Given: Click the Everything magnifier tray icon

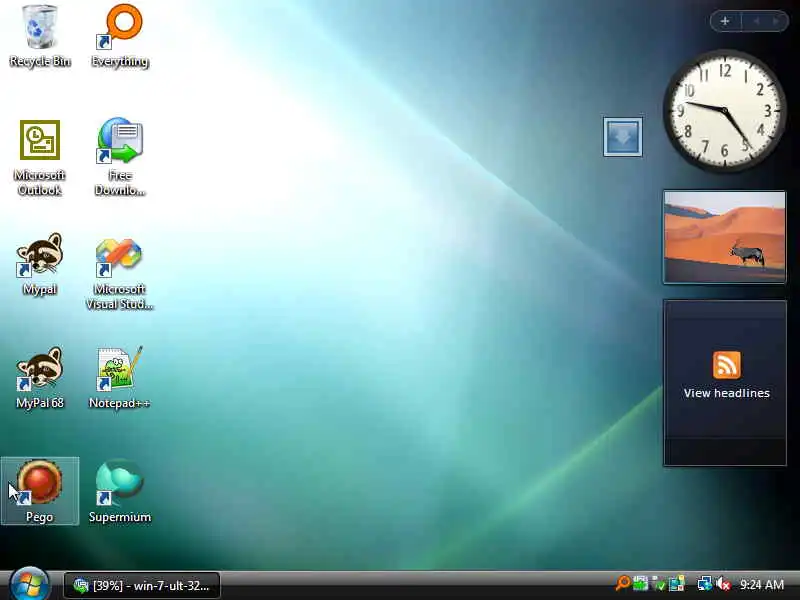Looking at the screenshot, I should (x=622, y=584).
